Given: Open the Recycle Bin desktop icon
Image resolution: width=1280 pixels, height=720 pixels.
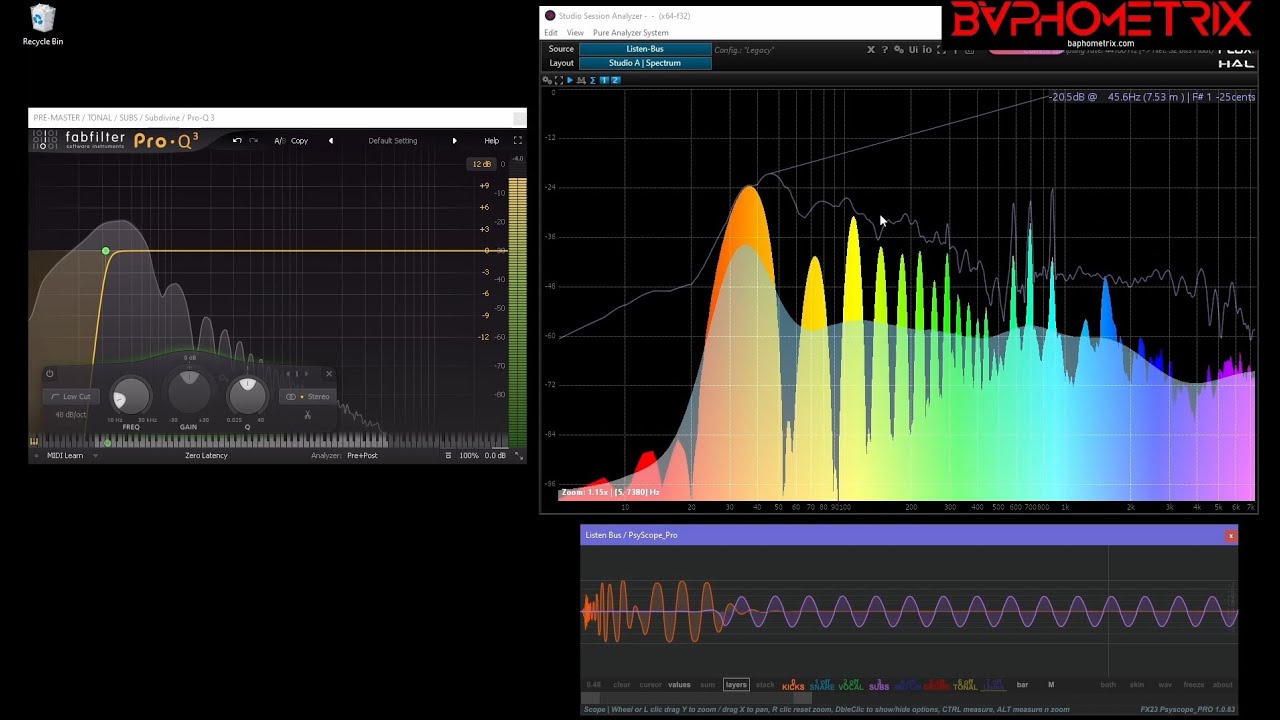Looking at the screenshot, I should pos(43,25).
